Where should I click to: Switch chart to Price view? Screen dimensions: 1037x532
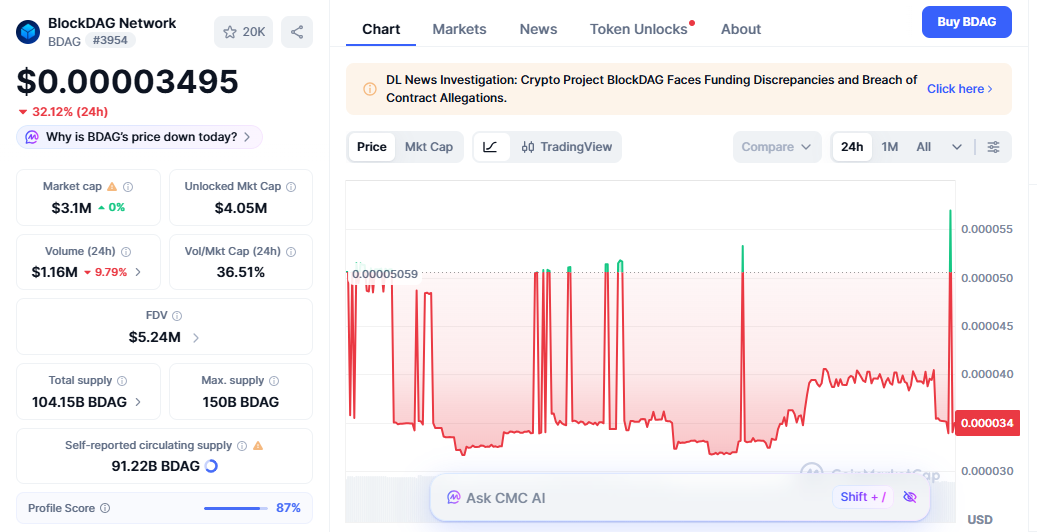(372, 147)
